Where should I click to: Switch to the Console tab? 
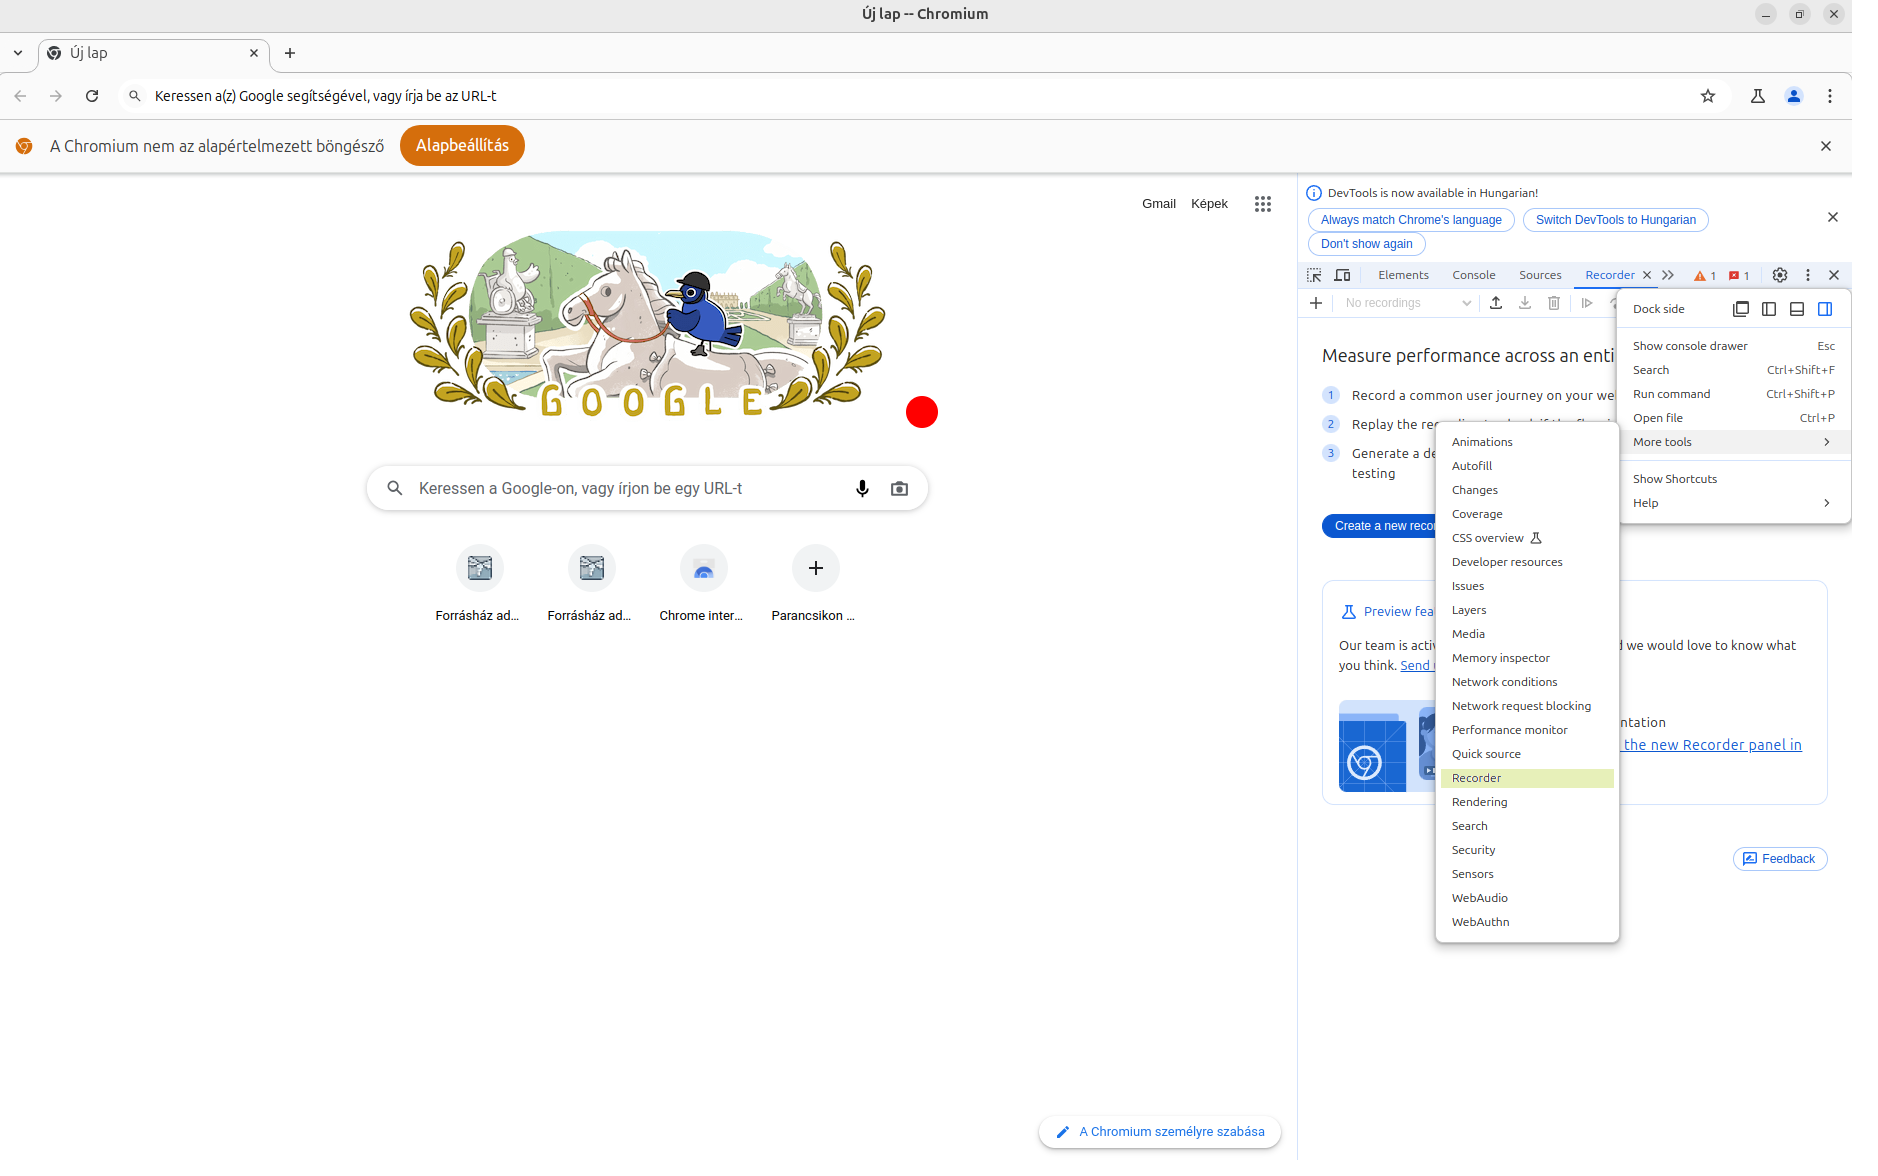[1474, 275]
